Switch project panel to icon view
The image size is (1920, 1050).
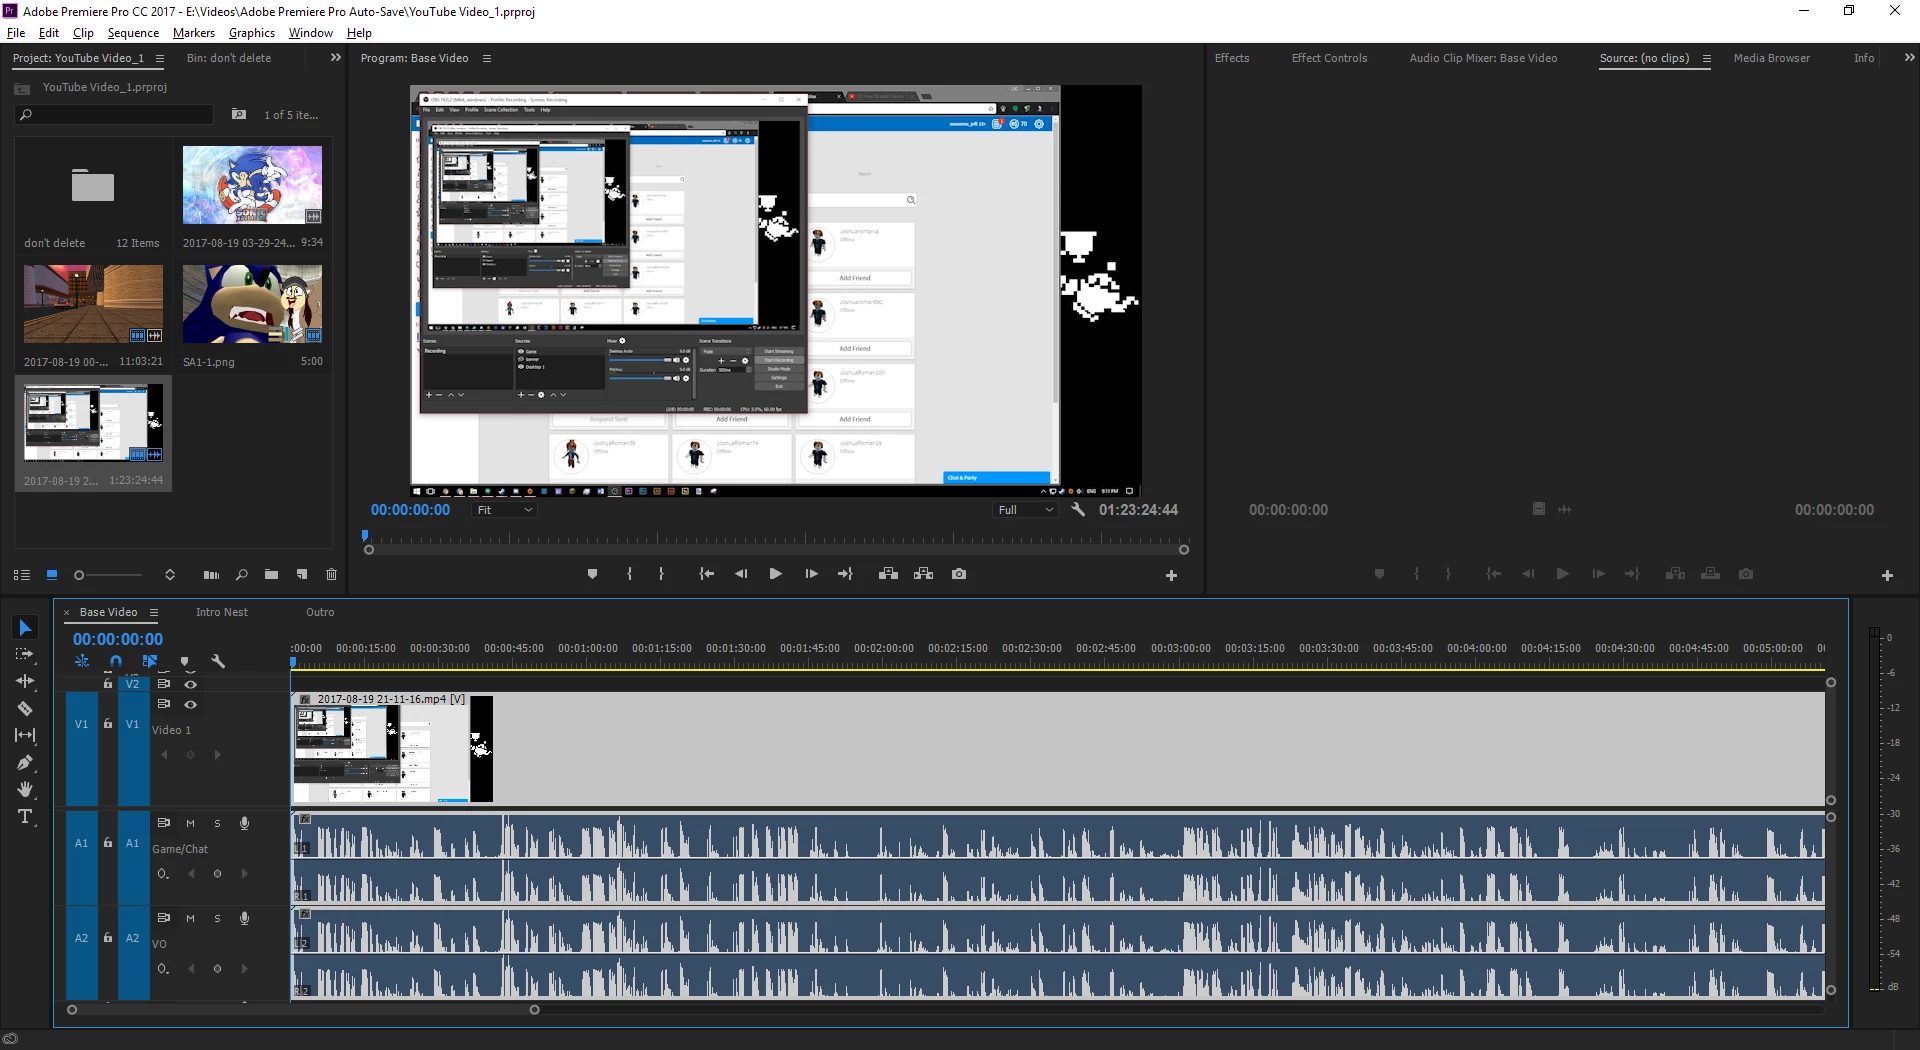52,575
